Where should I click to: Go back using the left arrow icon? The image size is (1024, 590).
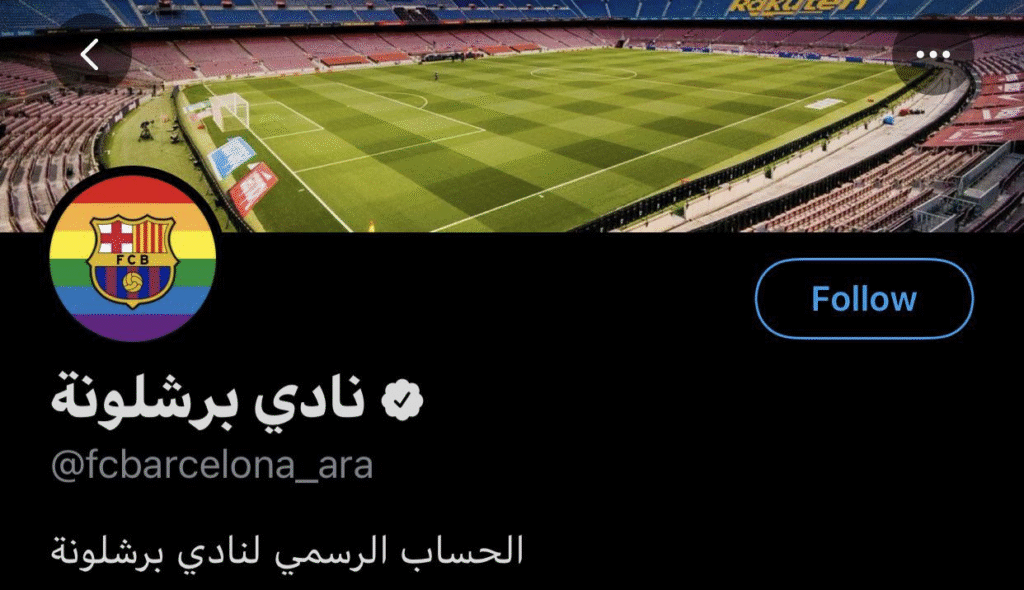coord(90,54)
